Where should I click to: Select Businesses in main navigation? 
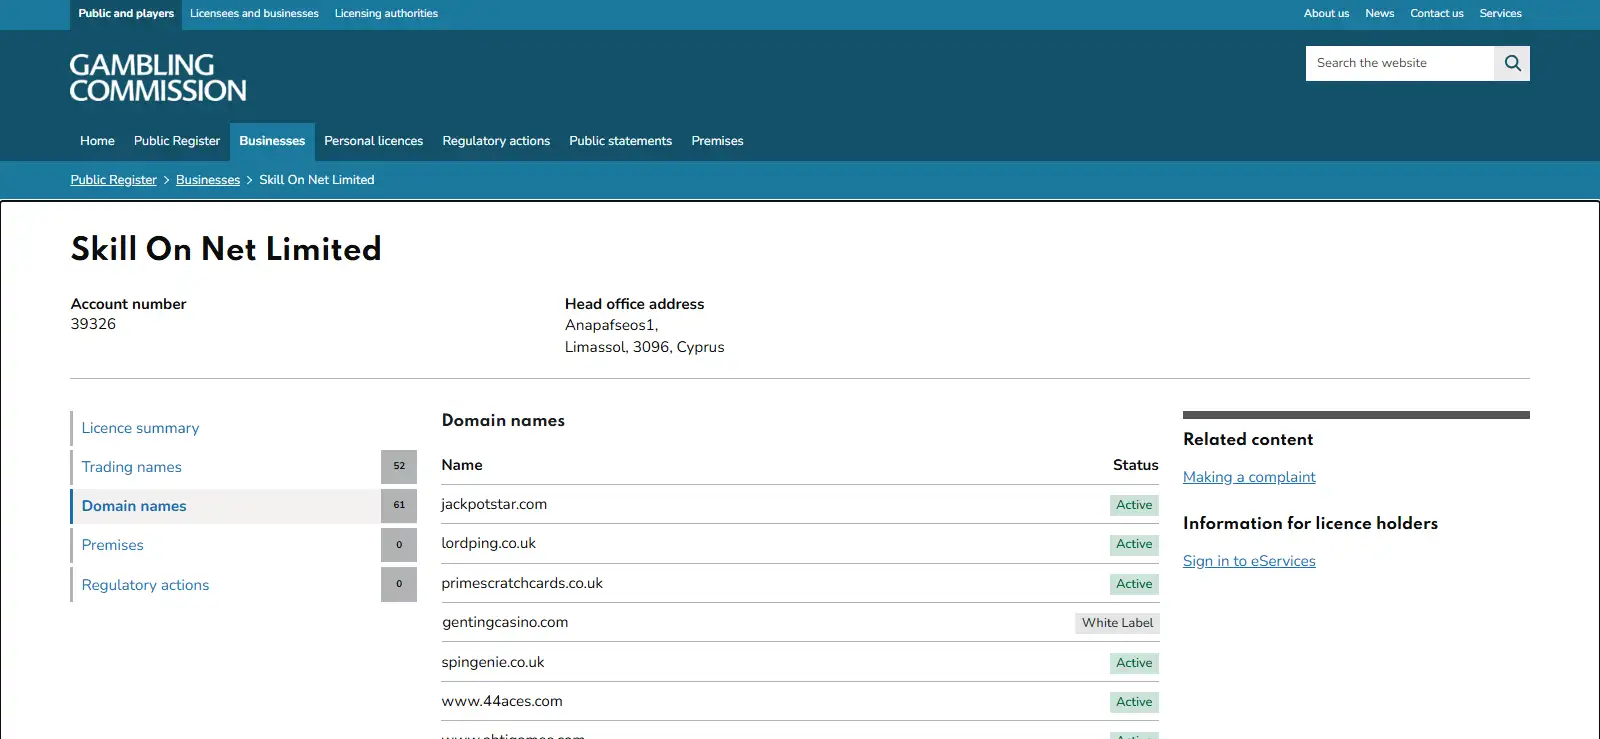[272, 141]
